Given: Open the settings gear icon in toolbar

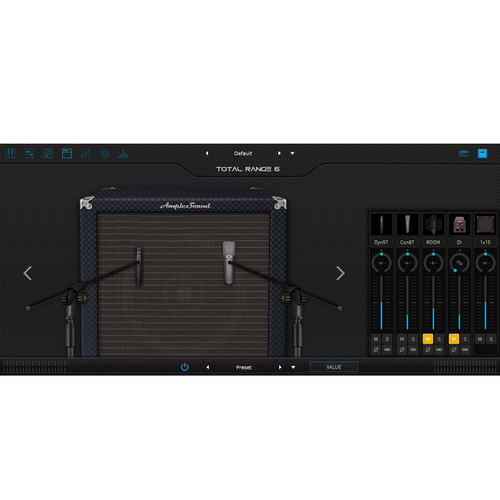Looking at the screenshot, I should pos(104,154).
